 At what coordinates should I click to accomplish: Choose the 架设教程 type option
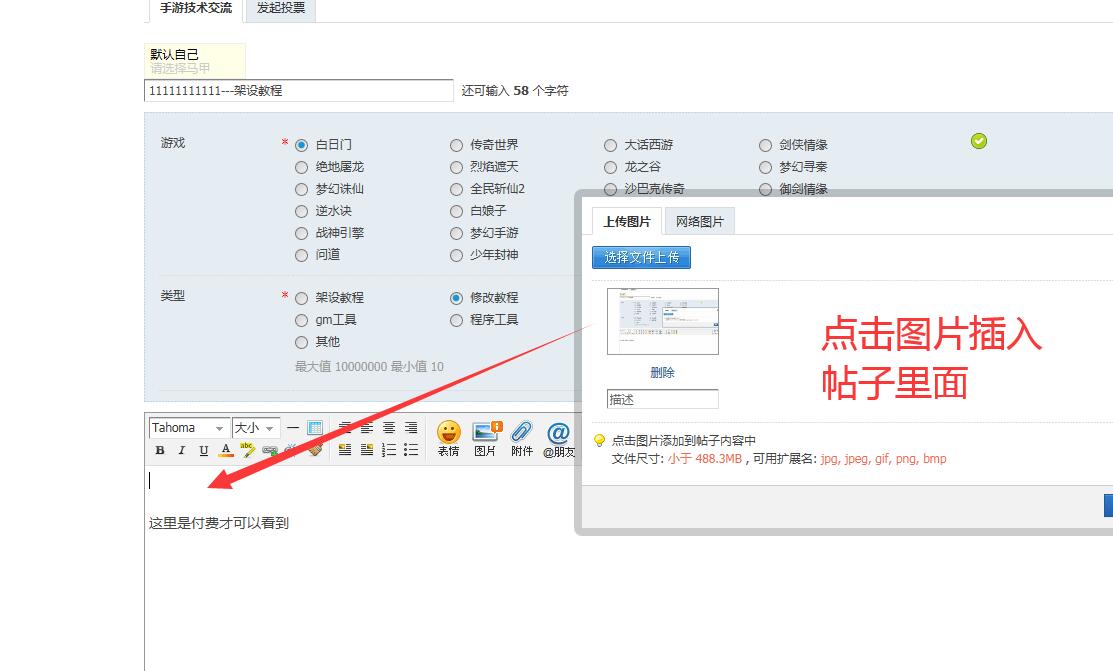coord(302,298)
